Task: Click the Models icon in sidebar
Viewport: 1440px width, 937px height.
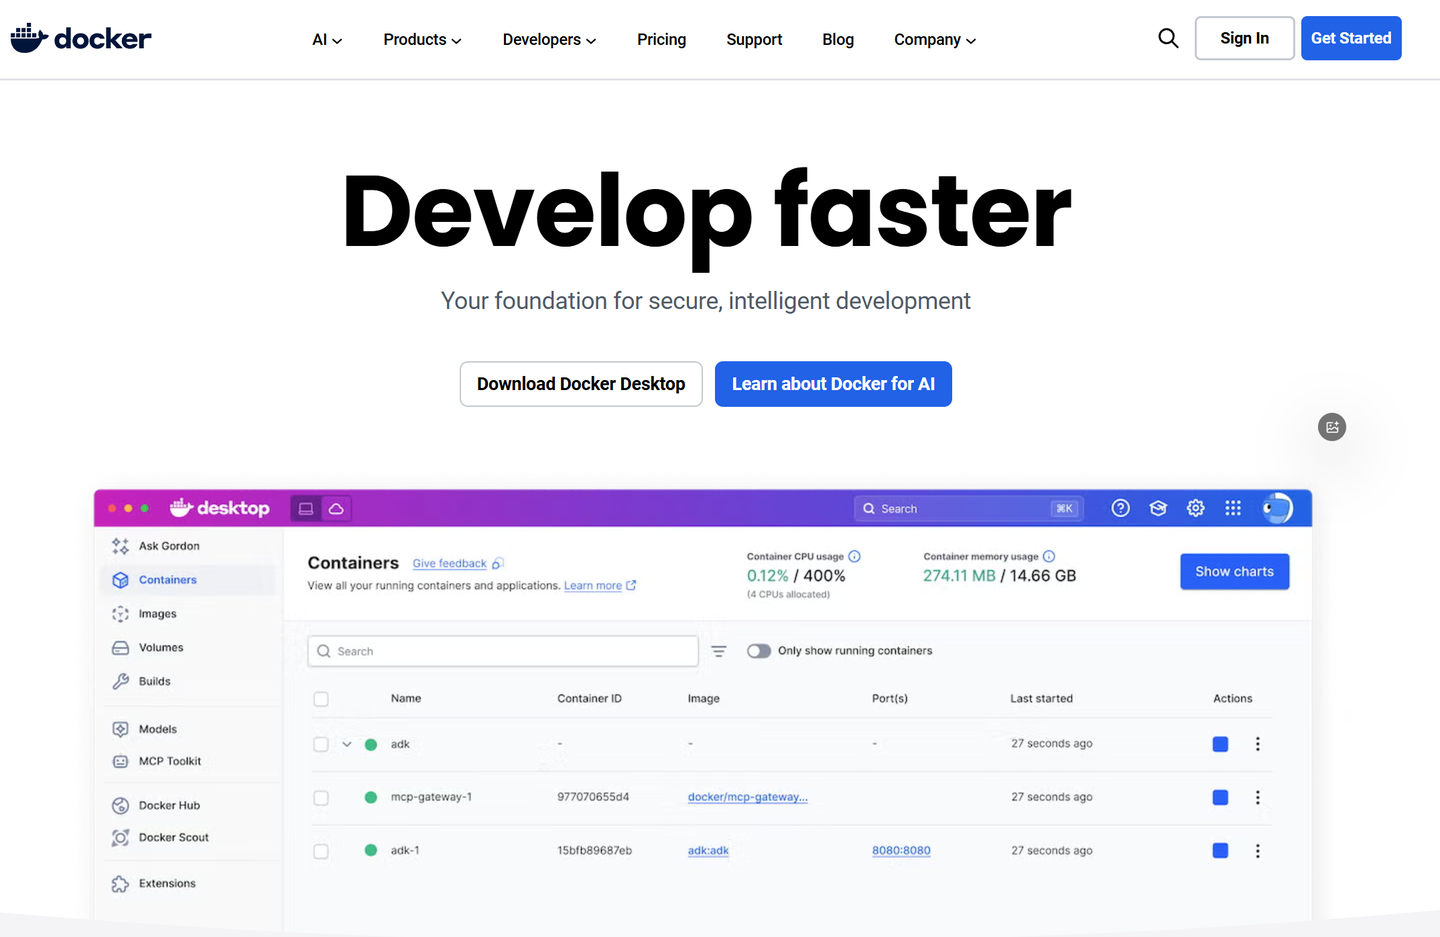Action: pyautogui.click(x=120, y=729)
